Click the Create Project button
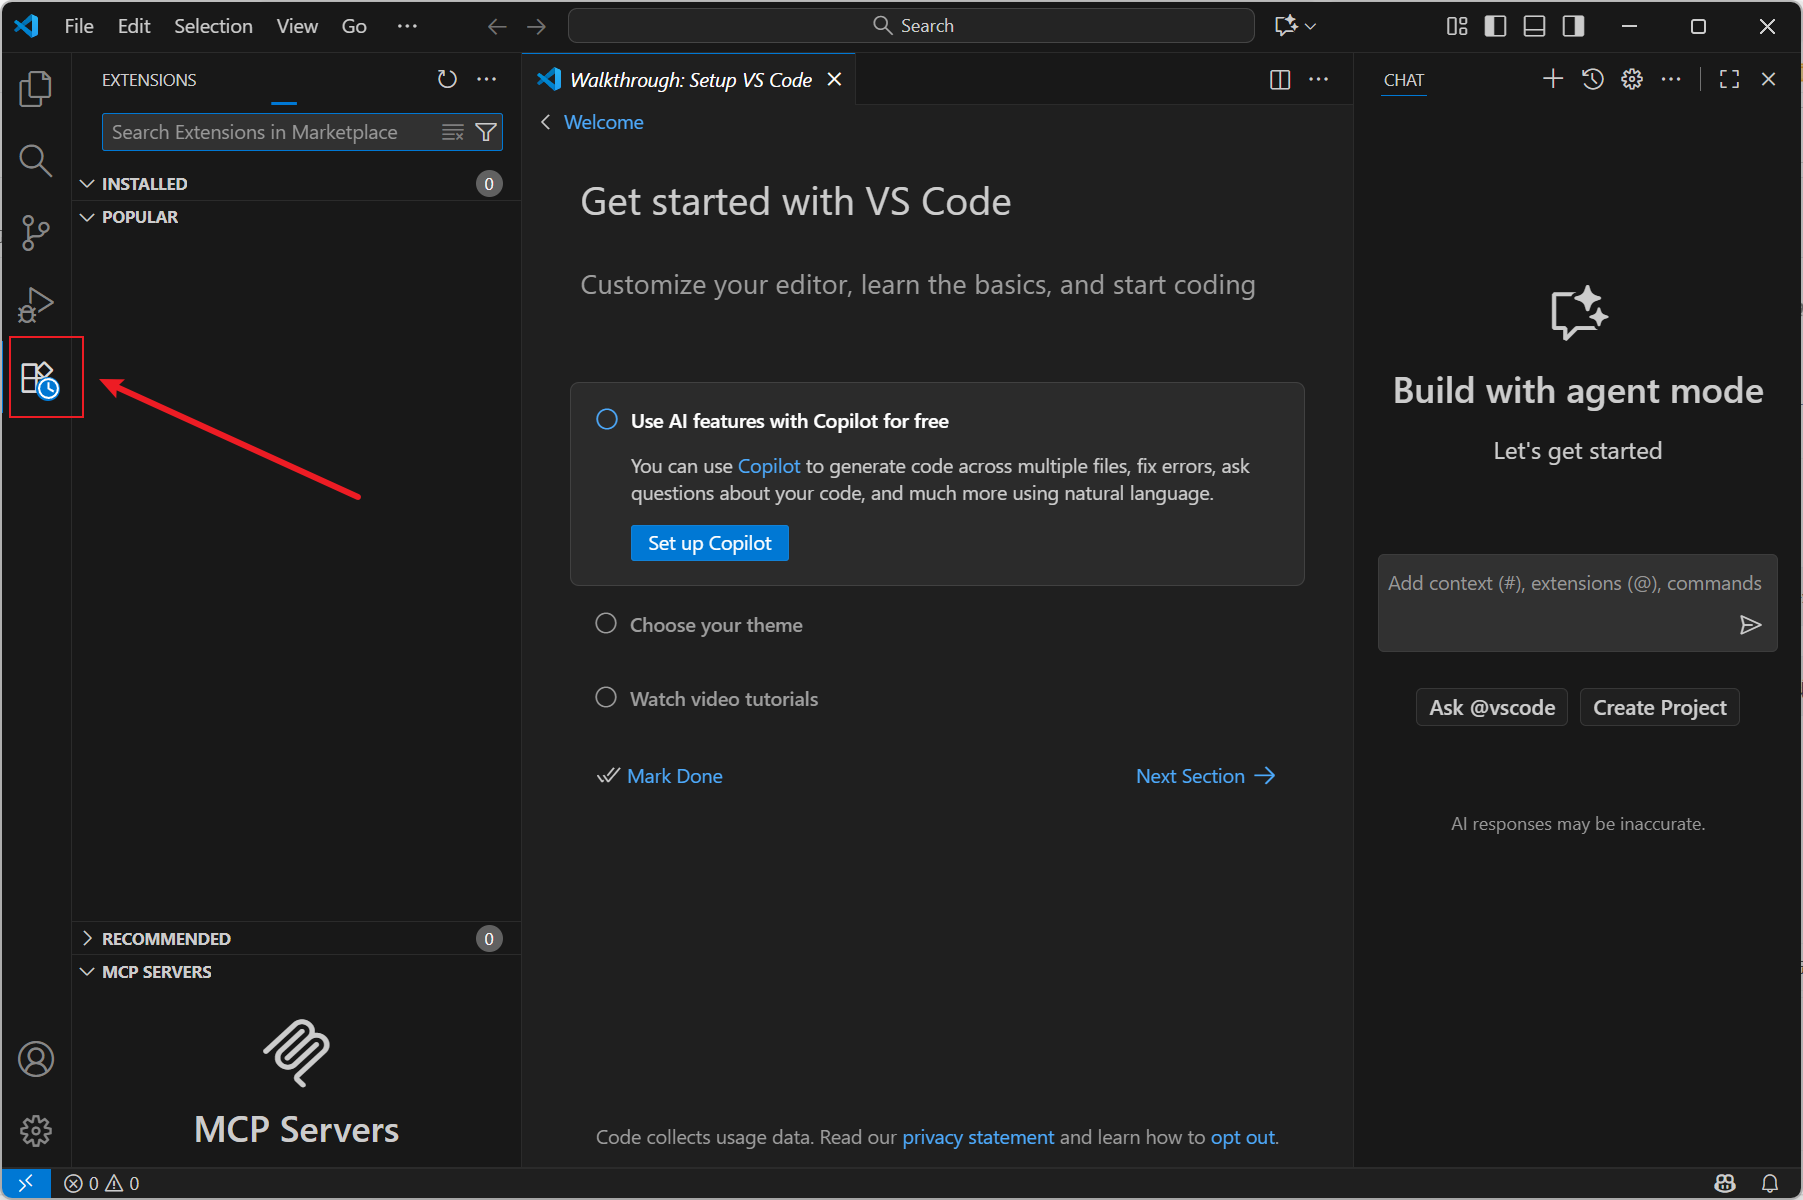 pos(1660,707)
